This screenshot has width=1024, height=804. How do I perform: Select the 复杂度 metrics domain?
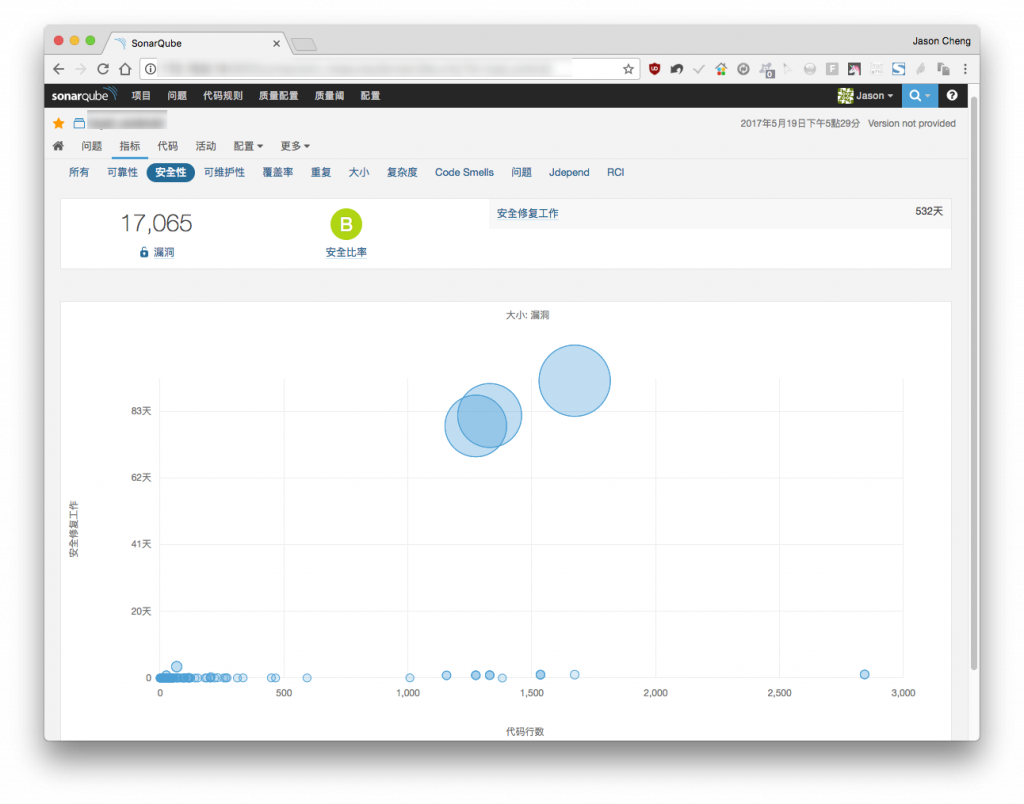tap(402, 172)
